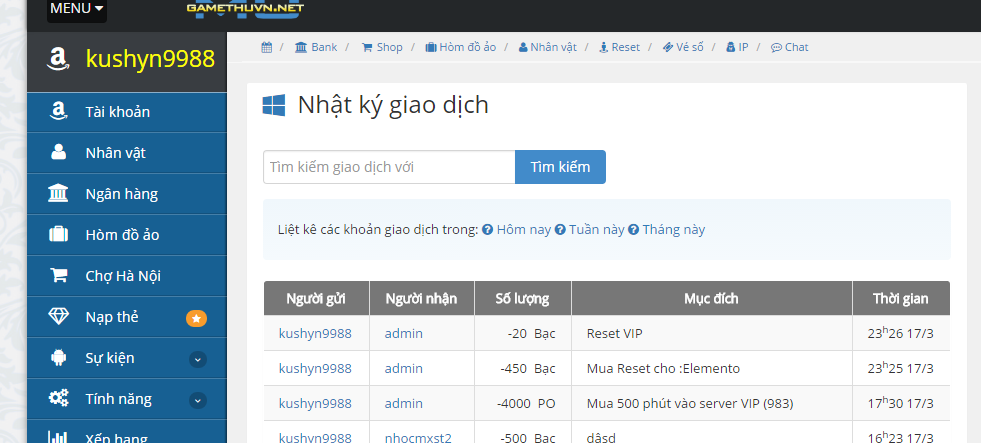Click the question icon before Tuần này

[561, 230]
